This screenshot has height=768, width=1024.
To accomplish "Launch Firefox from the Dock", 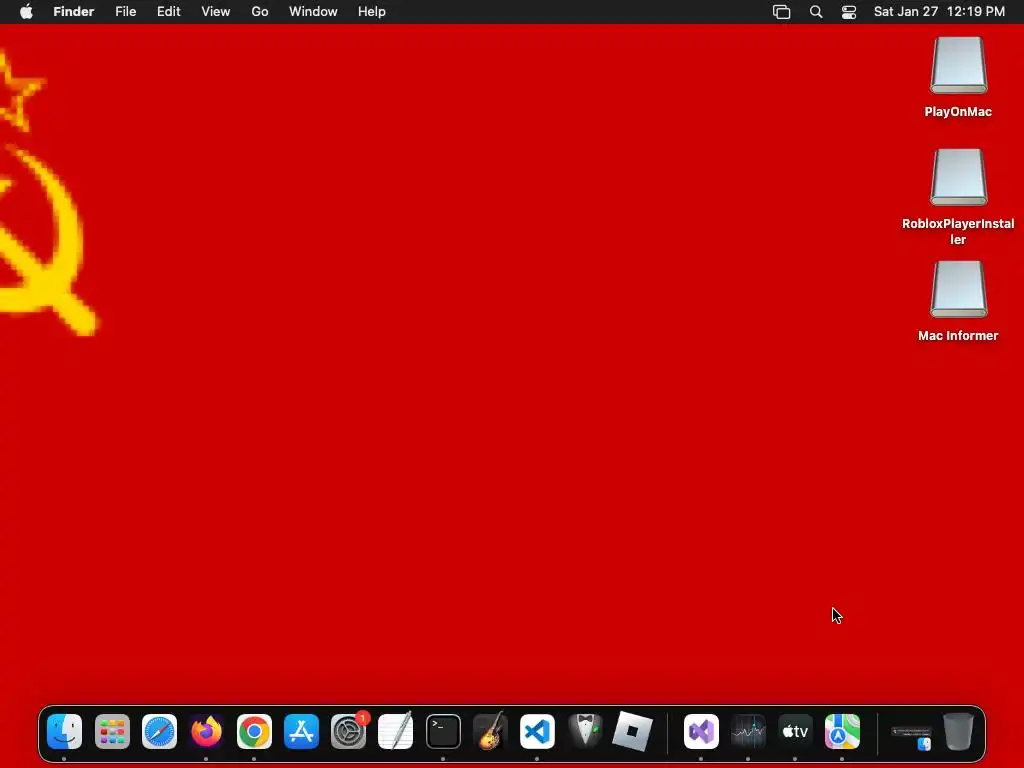I will 206,731.
